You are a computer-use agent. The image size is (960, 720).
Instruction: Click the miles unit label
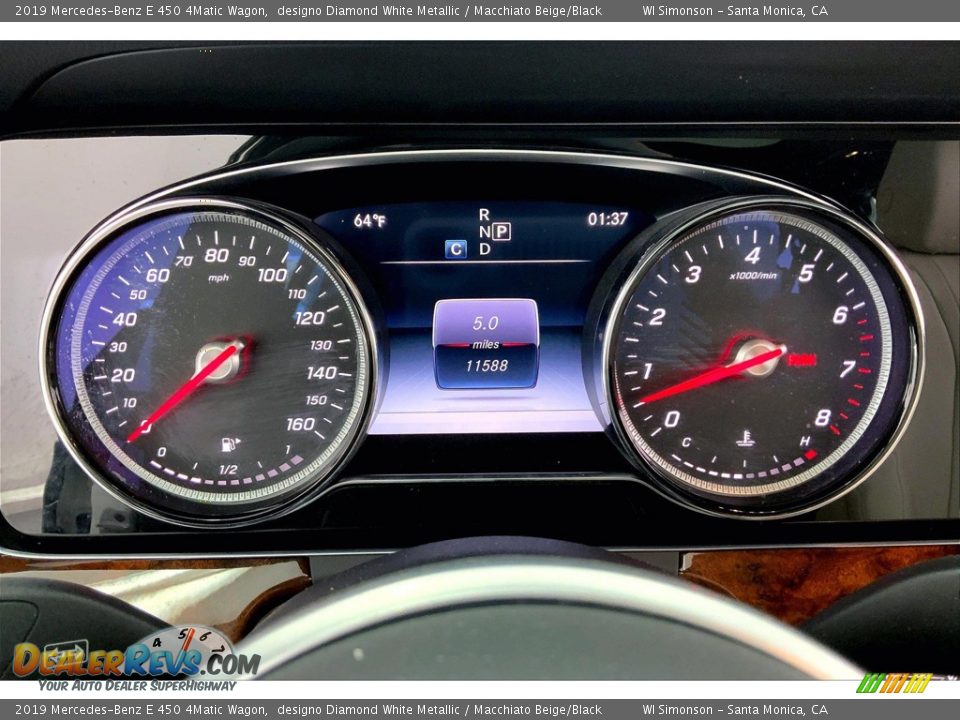(x=486, y=345)
